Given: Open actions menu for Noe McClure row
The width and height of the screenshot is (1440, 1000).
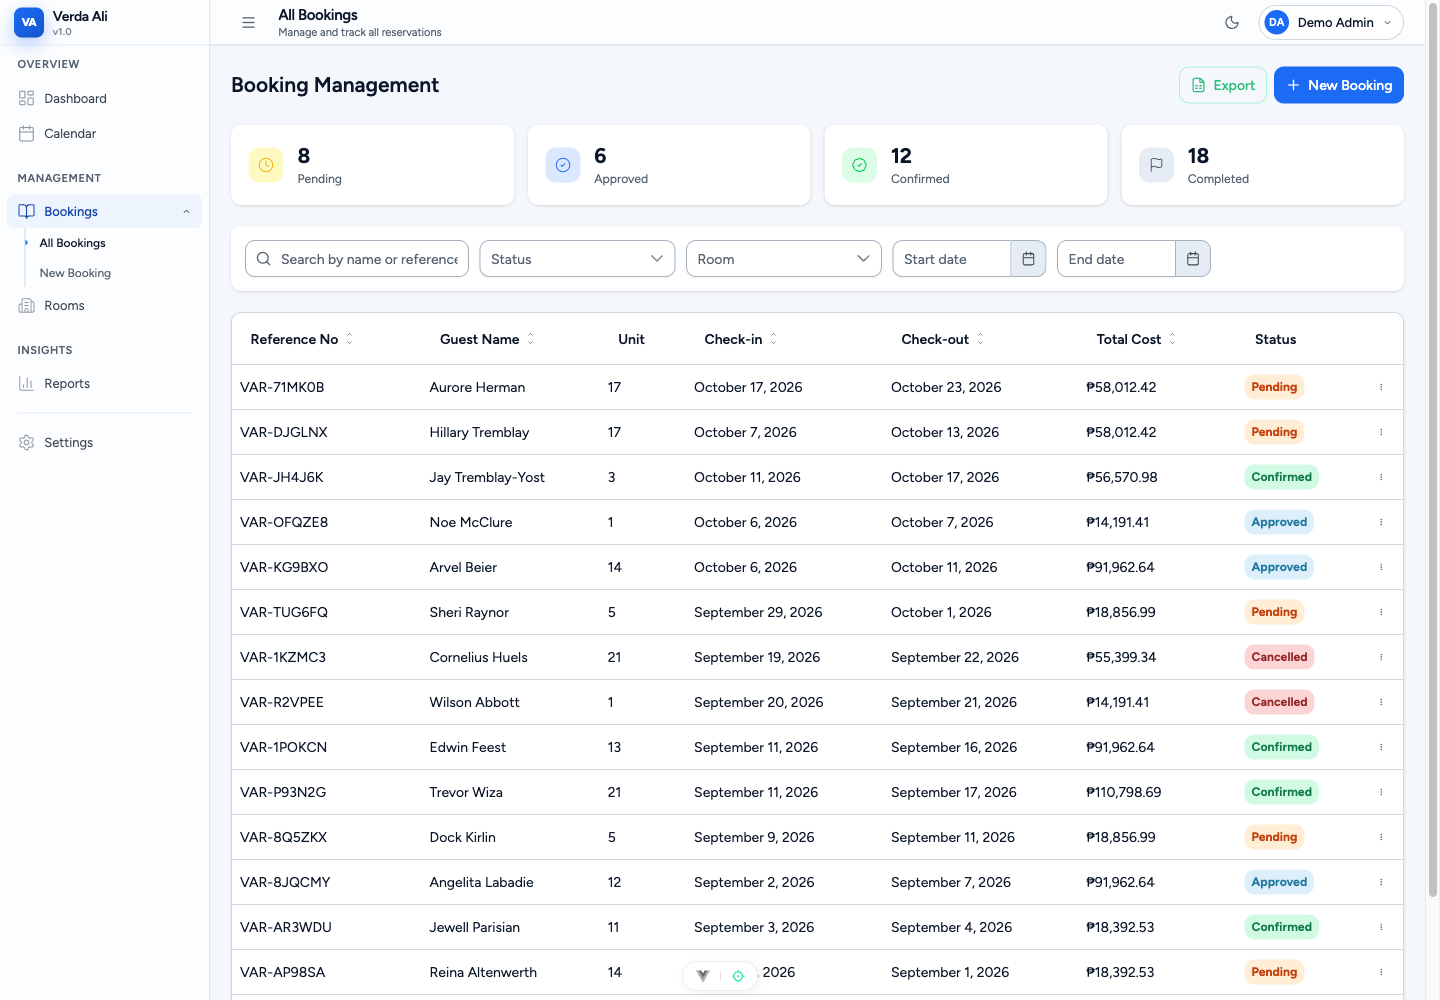Looking at the screenshot, I should click(x=1381, y=522).
